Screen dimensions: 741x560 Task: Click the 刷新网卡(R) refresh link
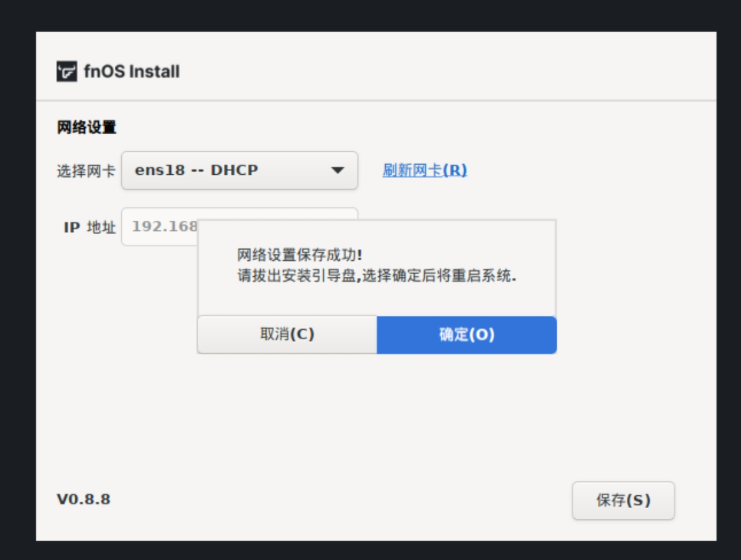point(424,170)
